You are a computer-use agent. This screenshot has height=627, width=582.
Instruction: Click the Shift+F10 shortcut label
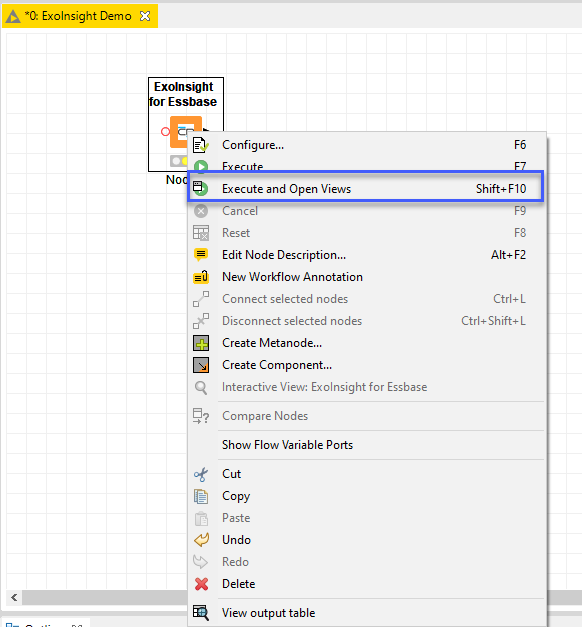pos(501,188)
